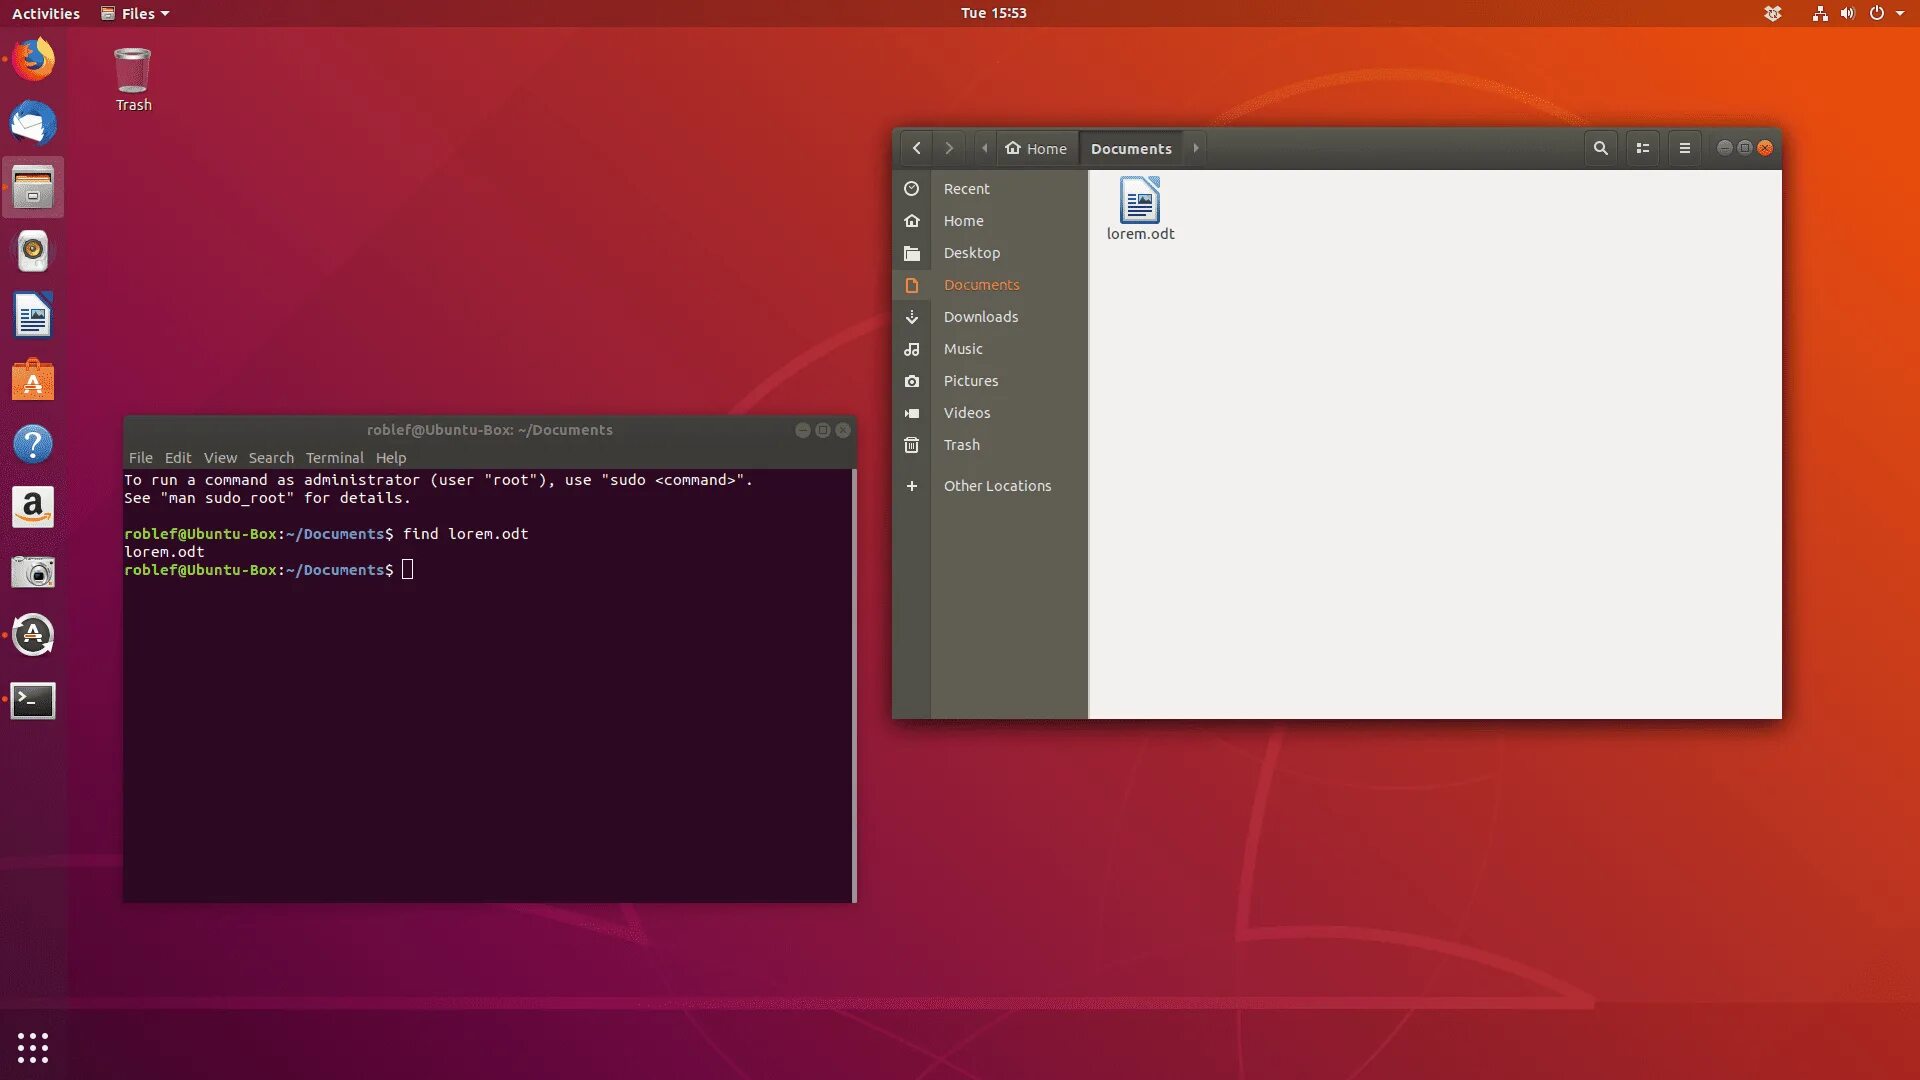This screenshot has width=1920, height=1080.
Task: Open the Pictures sidebar folder
Action: click(970, 381)
